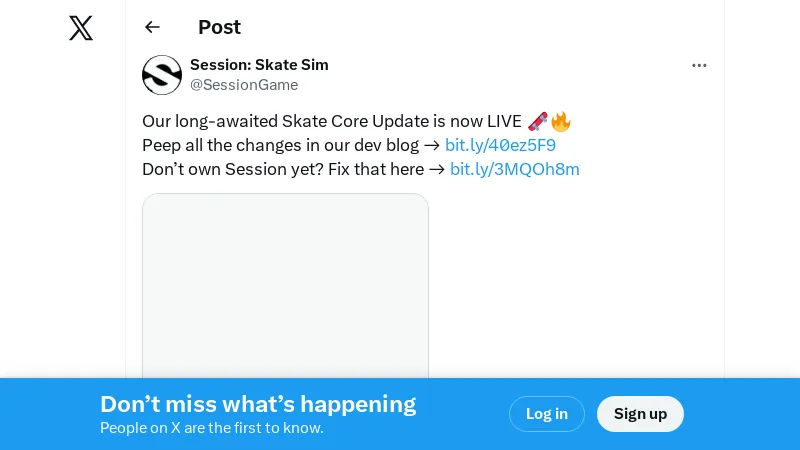
Task: Click the Session: Skate Sim display name
Action: [259, 65]
